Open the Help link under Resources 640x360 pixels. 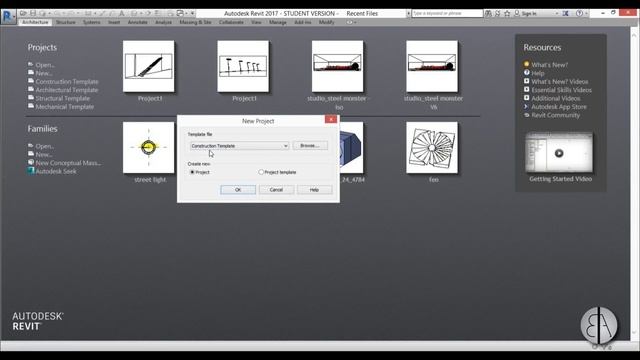click(x=538, y=73)
